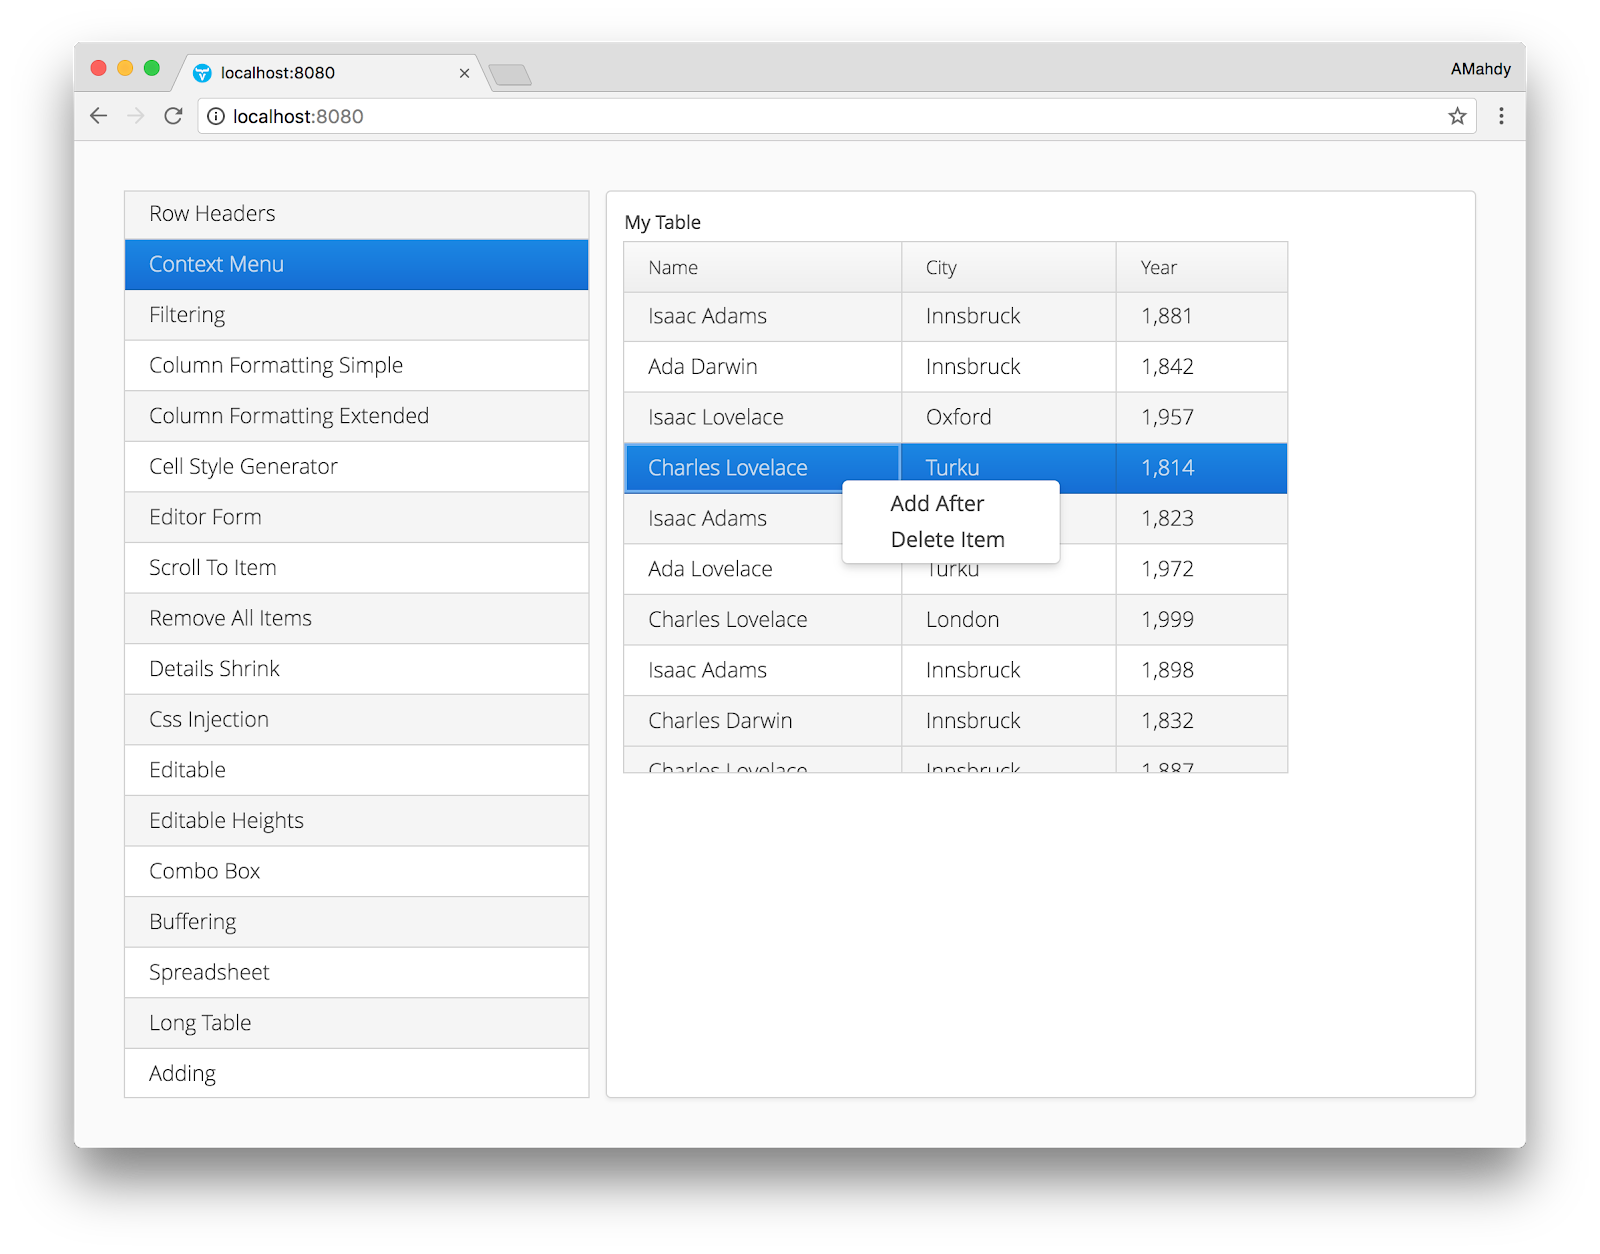Close the localhost:8080 browser tab
Image resolution: width=1600 pixels, height=1254 pixels.
464,73
